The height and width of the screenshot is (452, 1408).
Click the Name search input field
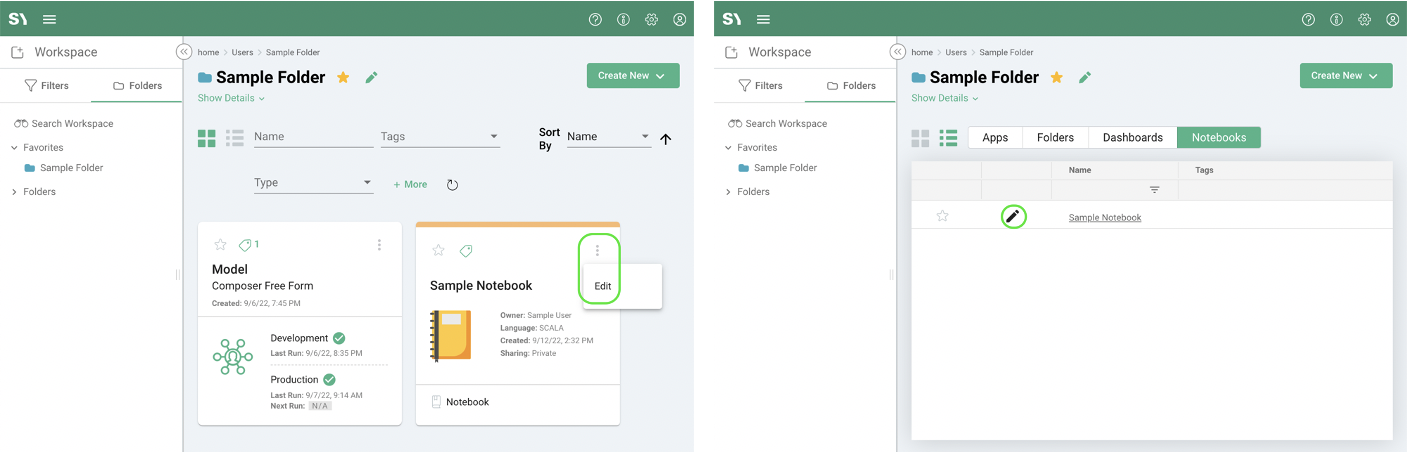(313, 137)
